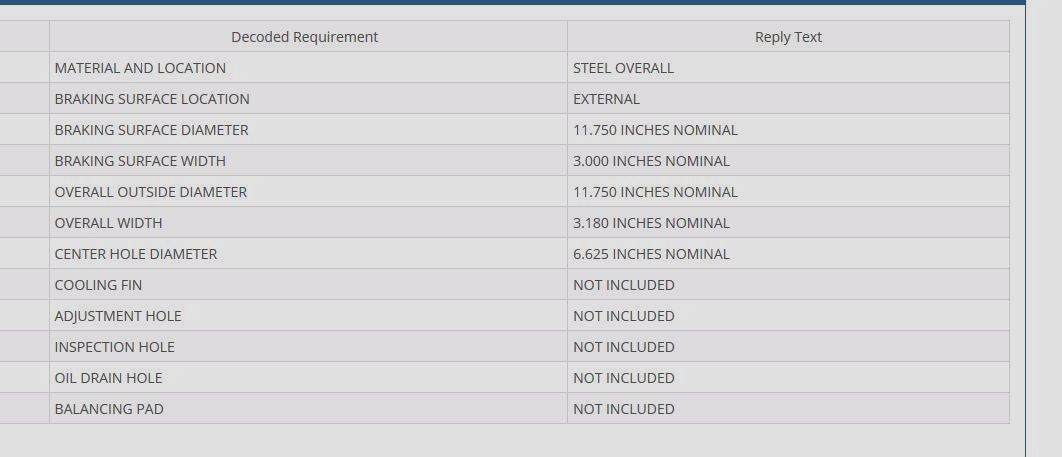Image resolution: width=1062 pixels, height=457 pixels.
Task: Select the 3.180 INCHES NOMINAL reply
Action: tap(651, 223)
